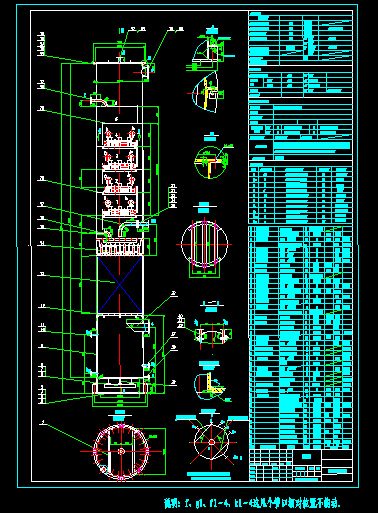This screenshot has width=378, height=513.
Task: Click the blue X-crossed packing section of the column
Action: 120,285
